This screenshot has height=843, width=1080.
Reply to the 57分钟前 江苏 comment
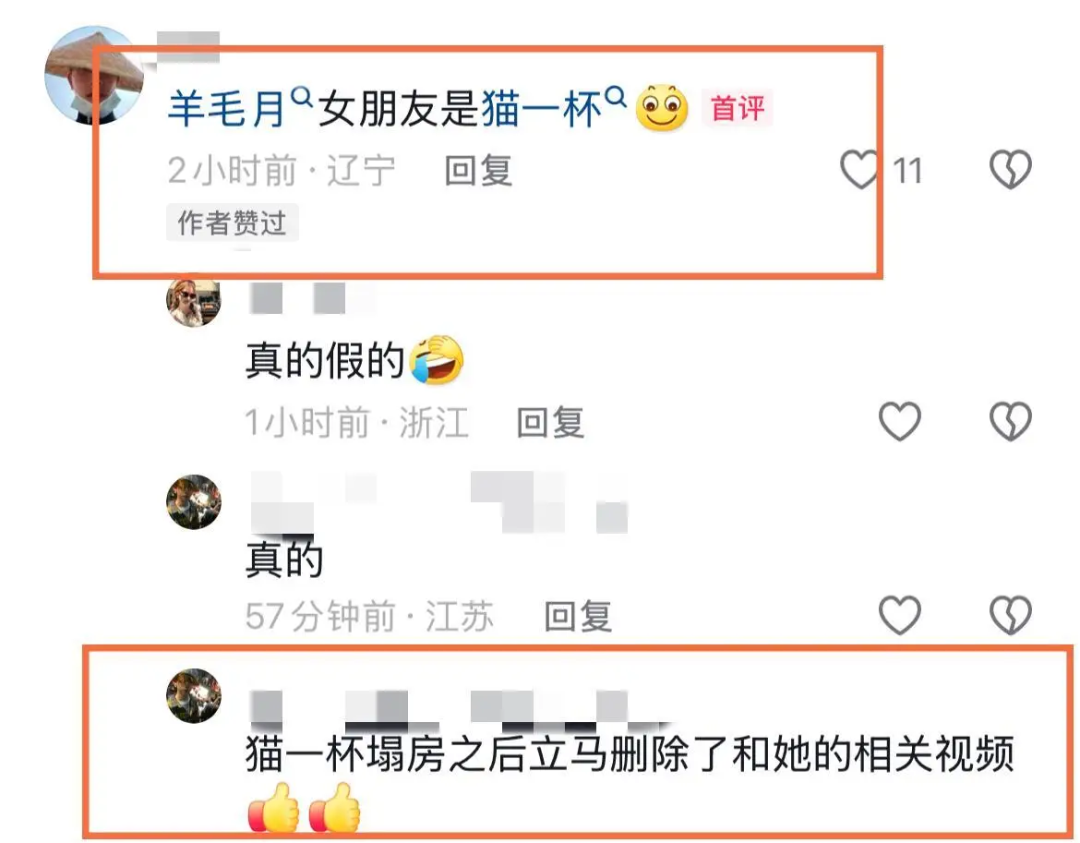tap(579, 616)
